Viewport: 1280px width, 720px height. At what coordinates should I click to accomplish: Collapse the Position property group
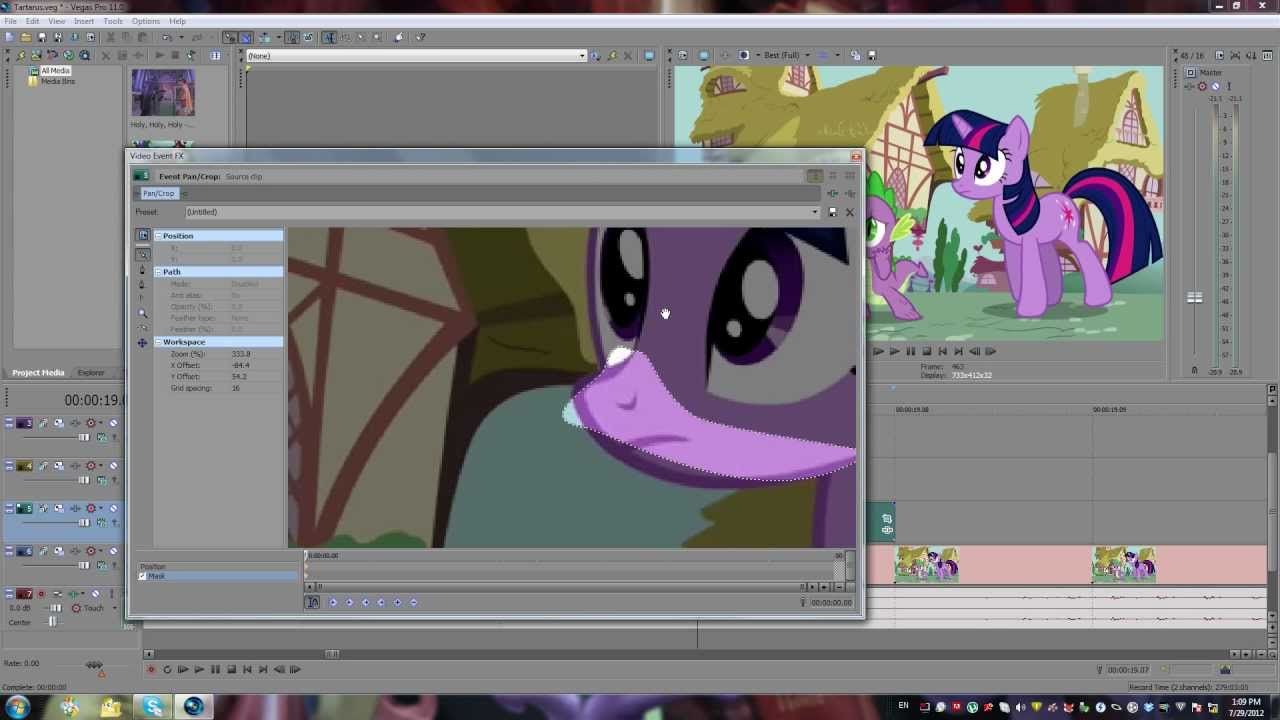158,236
